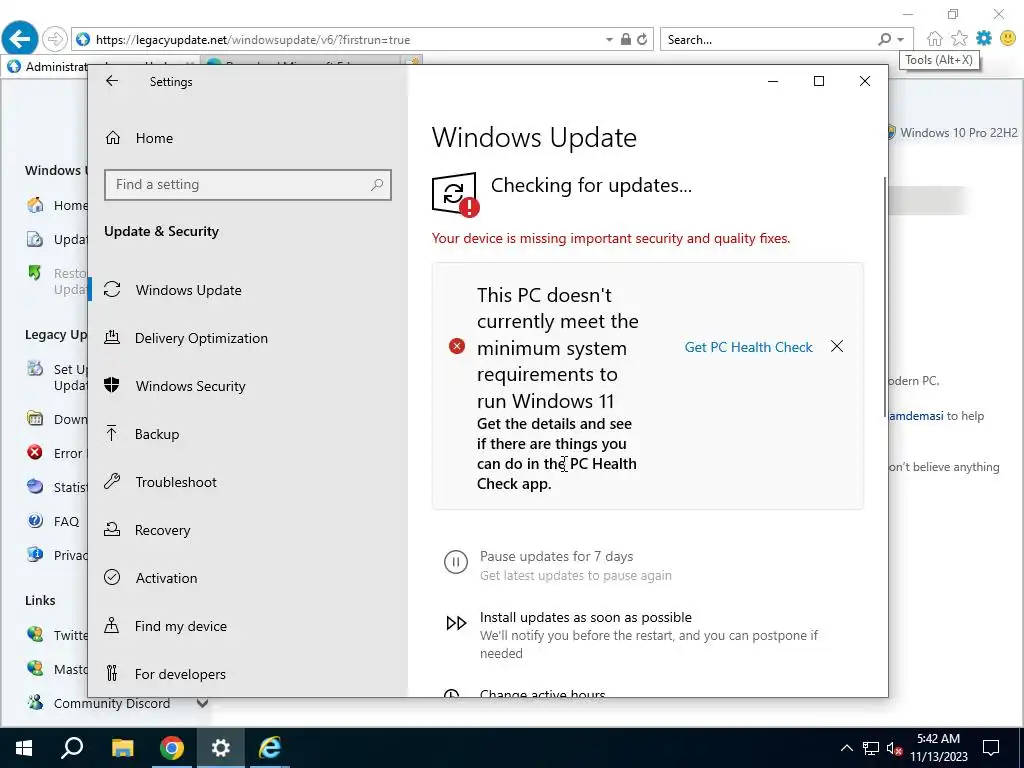Refresh the page in Internet Explorer
Viewport: 1024px width, 768px height.
click(x=643, y=39)
